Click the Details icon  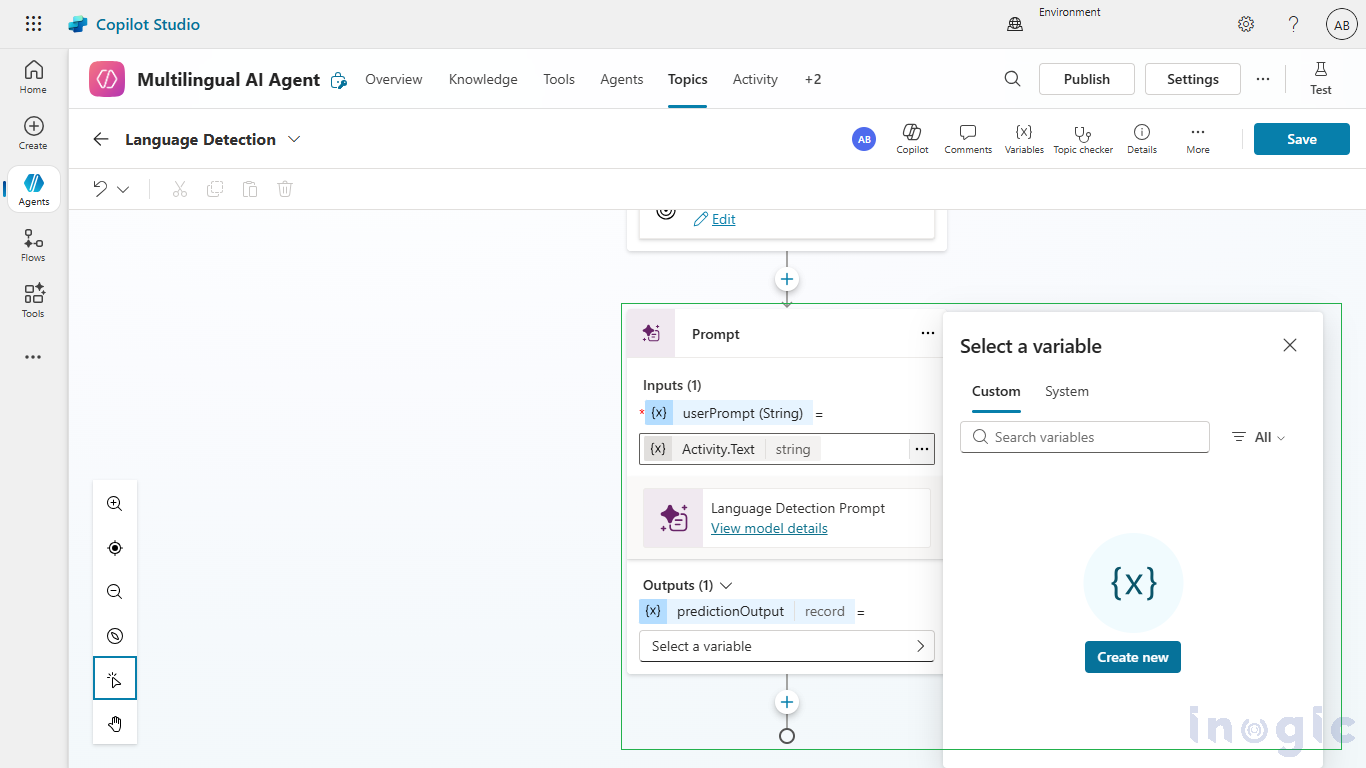pyautogui.click(x=1141, y=139)
